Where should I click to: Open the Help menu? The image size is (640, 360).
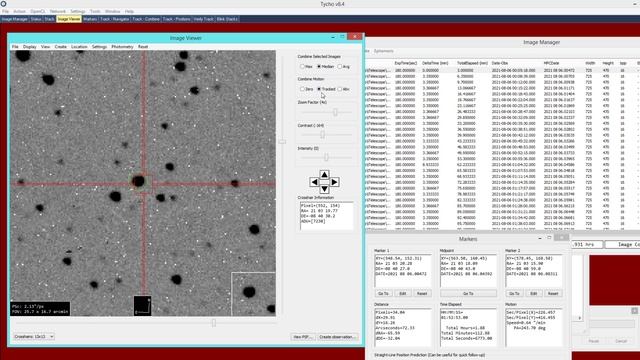coord(129,11)
